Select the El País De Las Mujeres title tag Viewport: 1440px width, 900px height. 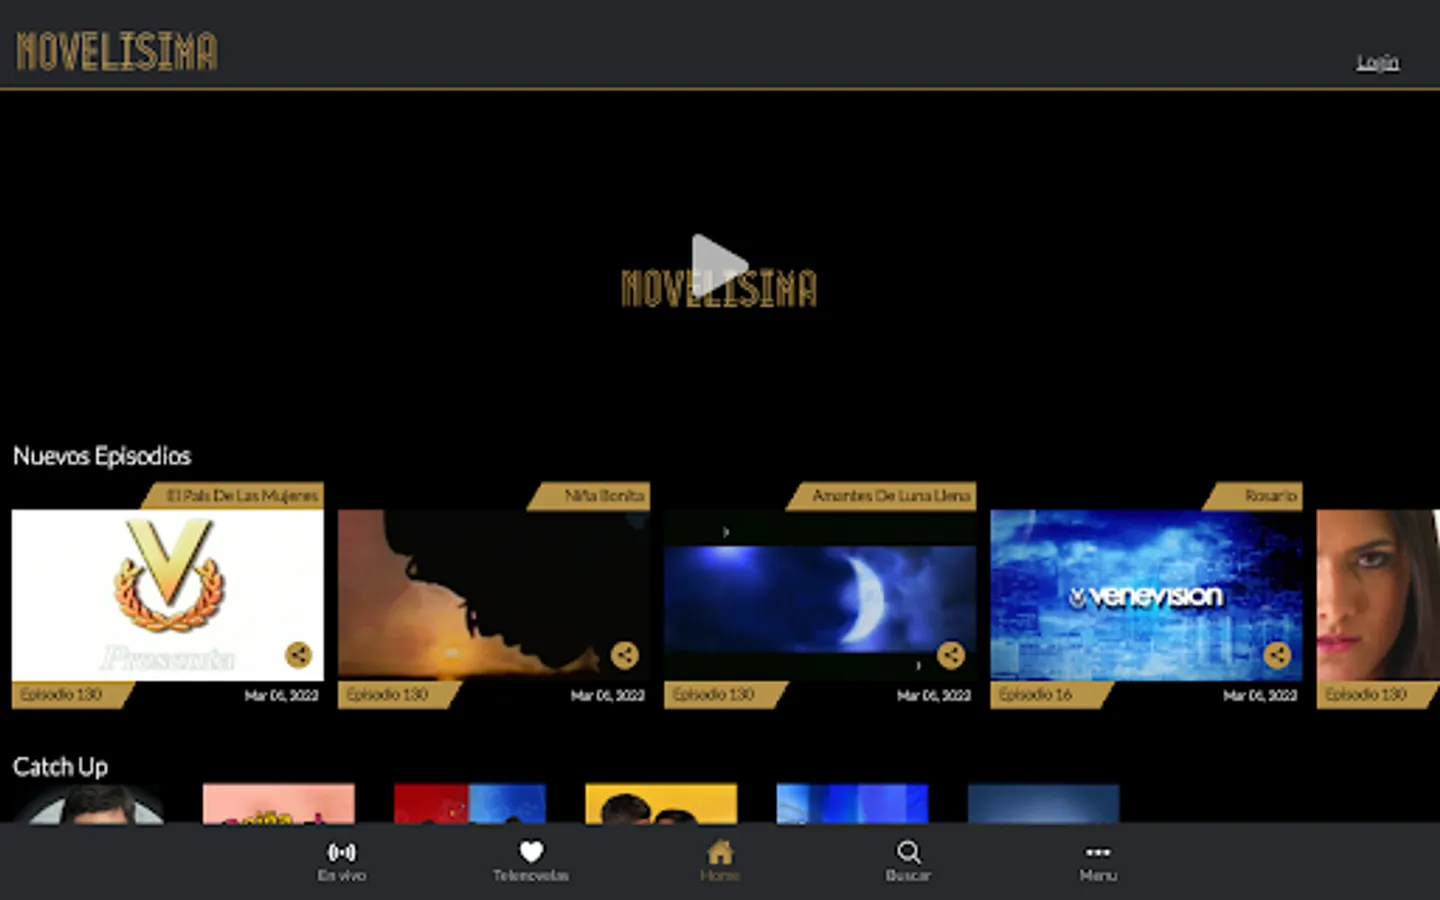click(233, 496)
